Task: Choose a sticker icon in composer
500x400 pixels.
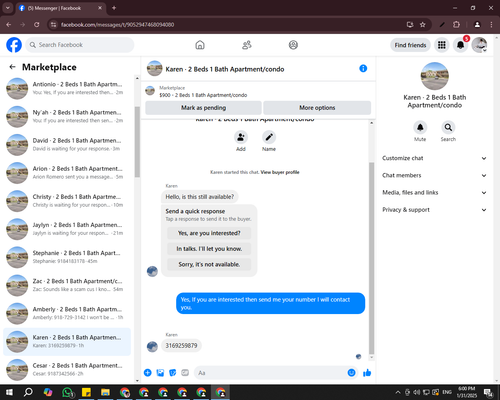Action: coord(173,373)
